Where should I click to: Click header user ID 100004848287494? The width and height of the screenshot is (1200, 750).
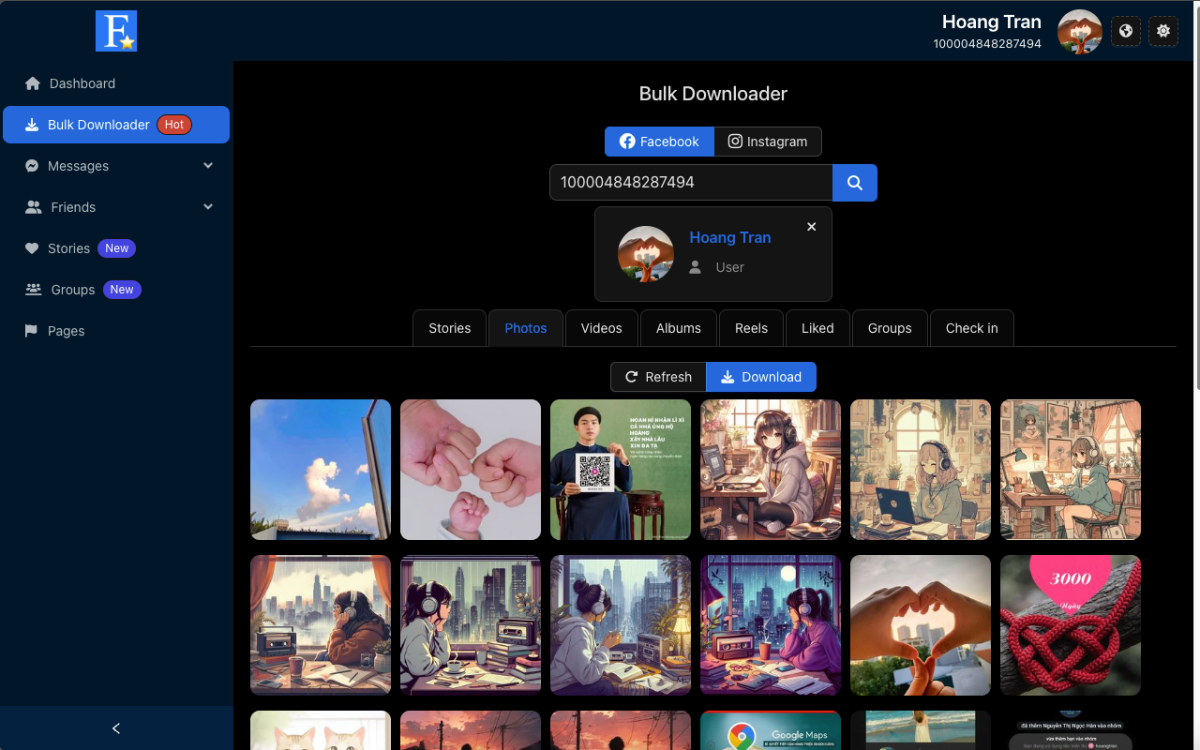click(x=987, y=44)
